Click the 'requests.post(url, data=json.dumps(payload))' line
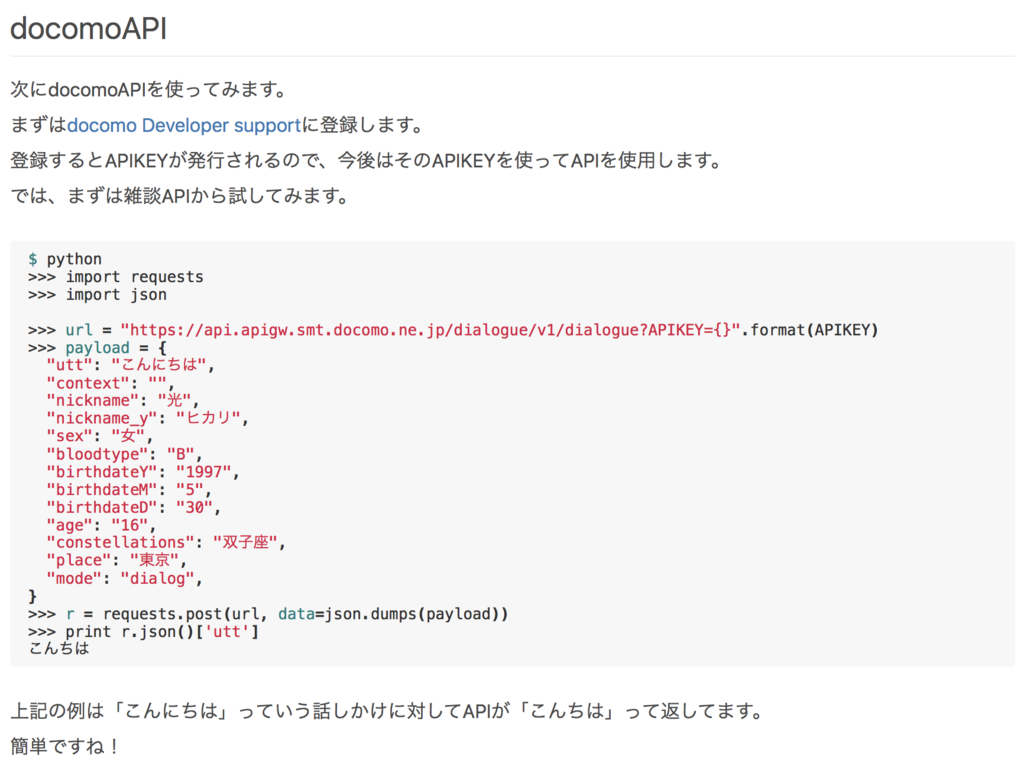 [x=268, y=614]
